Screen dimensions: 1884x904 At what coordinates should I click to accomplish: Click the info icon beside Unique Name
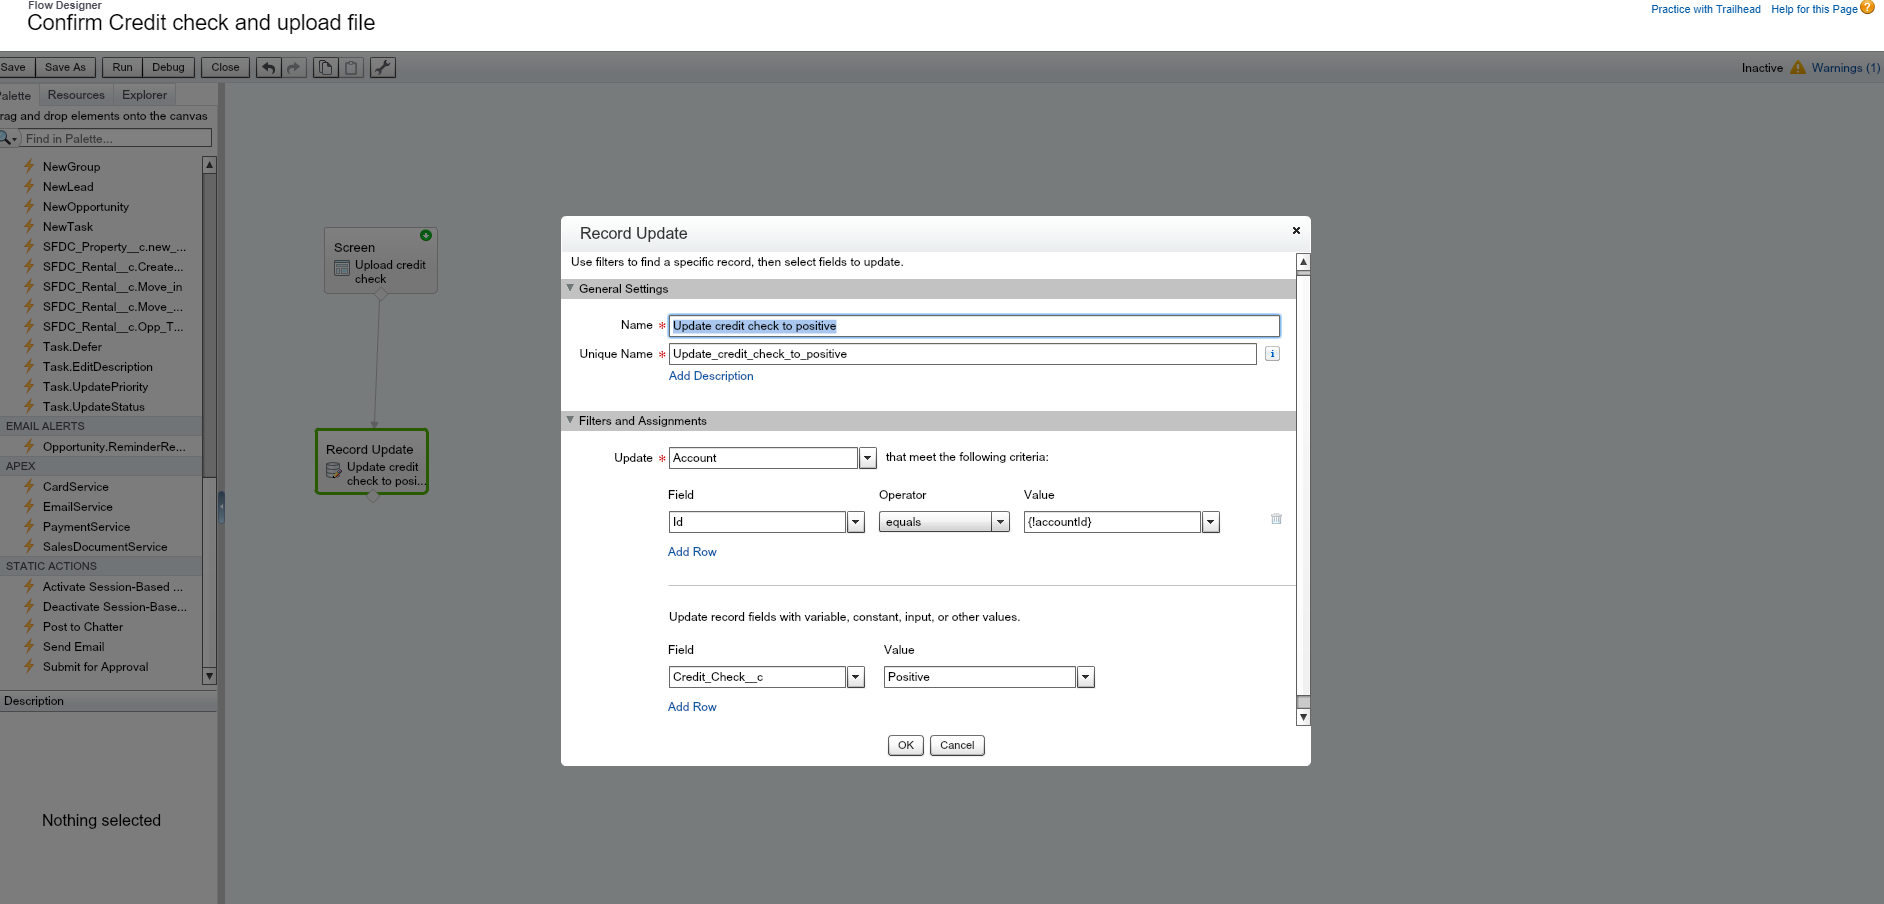coord(1272,354)
